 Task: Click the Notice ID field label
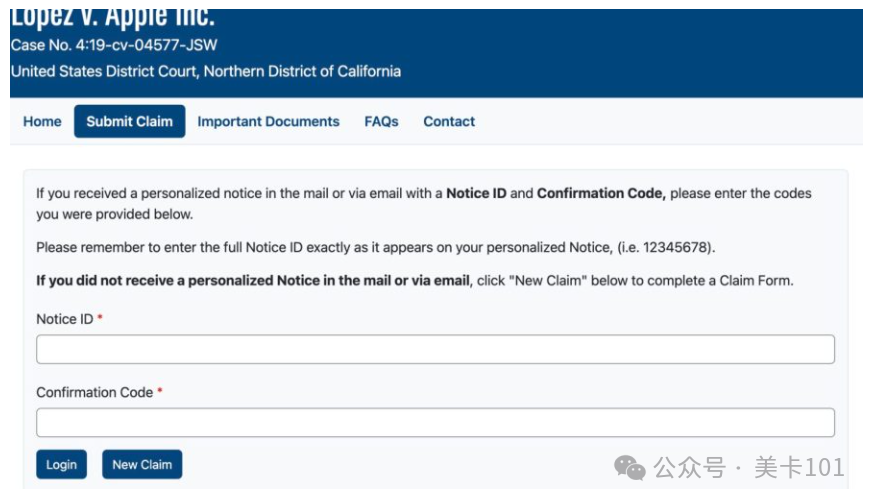point(65,319)
